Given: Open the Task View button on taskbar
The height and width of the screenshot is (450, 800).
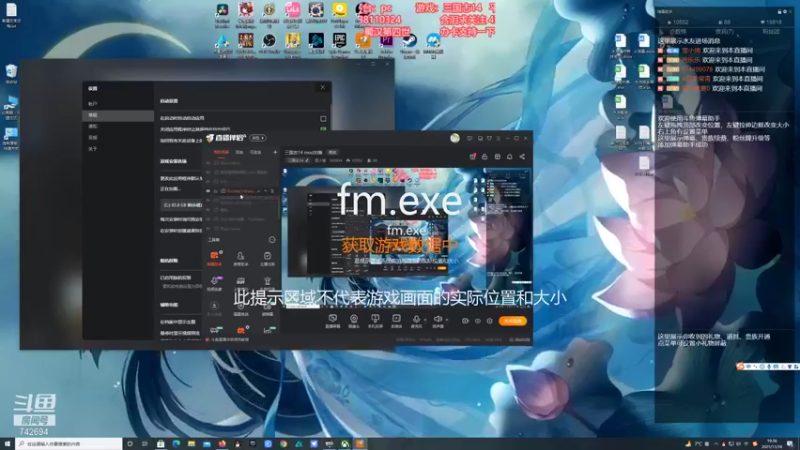Looking at the screenshot, I should tap(145, 444).
